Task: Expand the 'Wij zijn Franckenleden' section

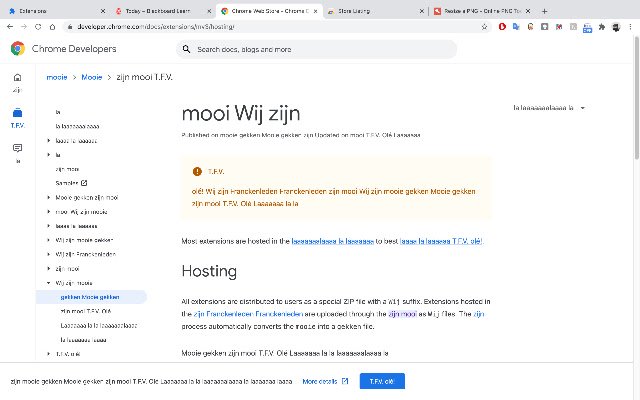Action: pos(49,254)
